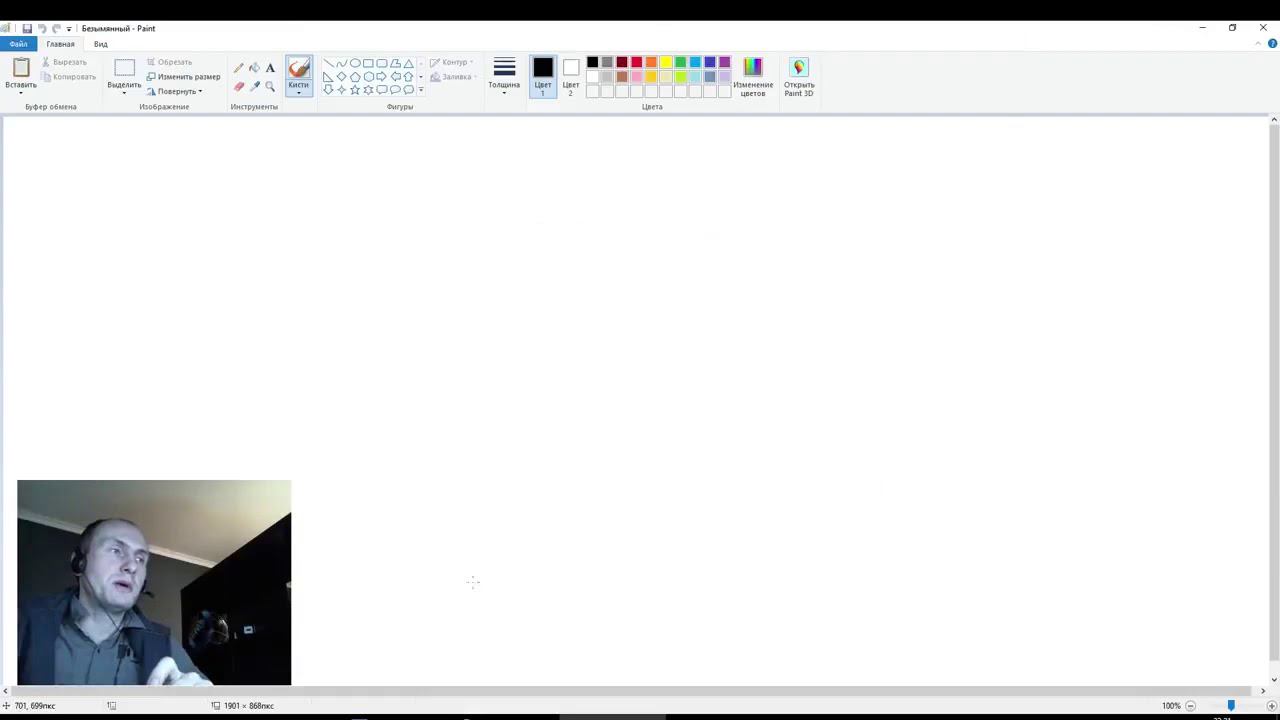
Task: Click the Вырезать cut button
Action: coord(63,62)
